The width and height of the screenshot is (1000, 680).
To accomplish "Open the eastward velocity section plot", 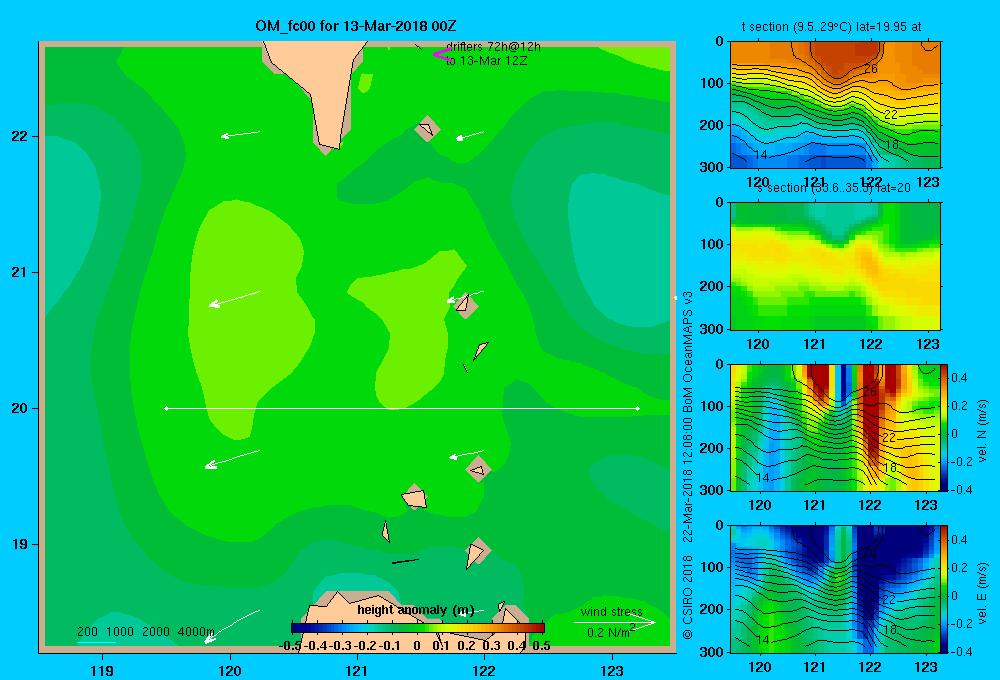I will click(x=835, y=589).
